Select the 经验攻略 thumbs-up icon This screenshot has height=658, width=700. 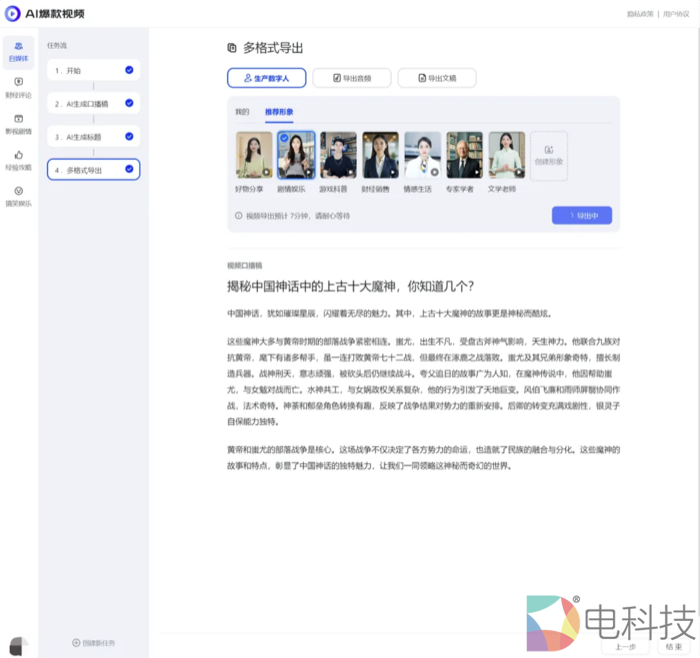pyautogui.click(x=18, y=155)
